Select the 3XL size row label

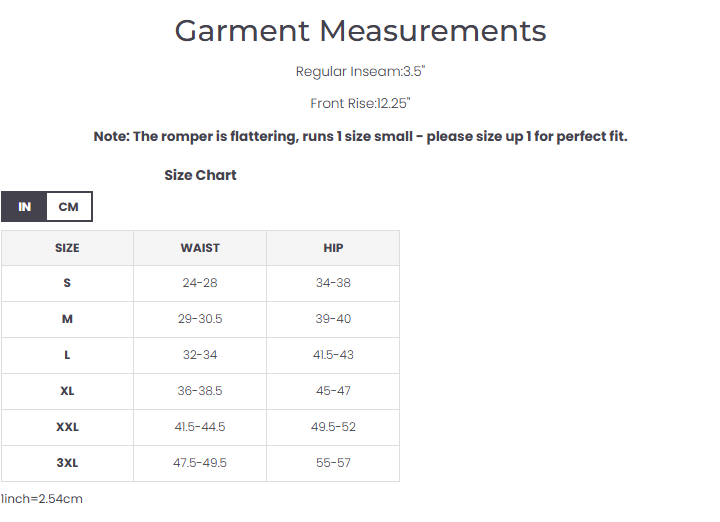pos(67,463)
